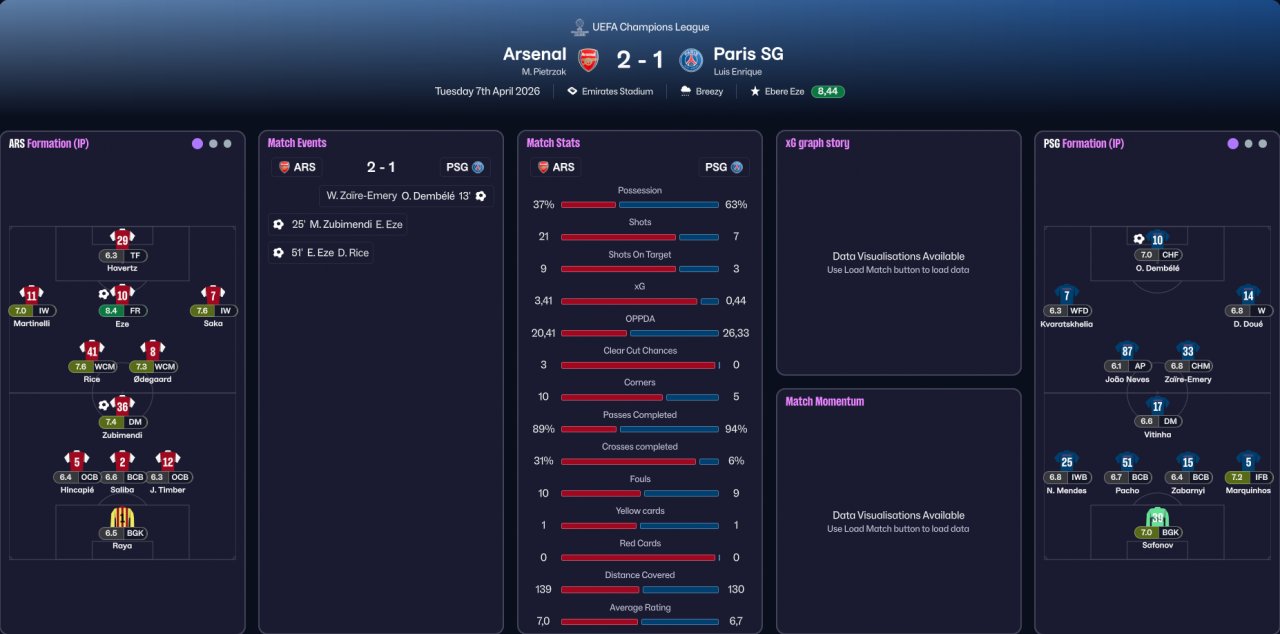This screenshot has width=1280, height=634.
Task: Click the UEFA Champions League trophy icon
Action: (x=578, y=27)
